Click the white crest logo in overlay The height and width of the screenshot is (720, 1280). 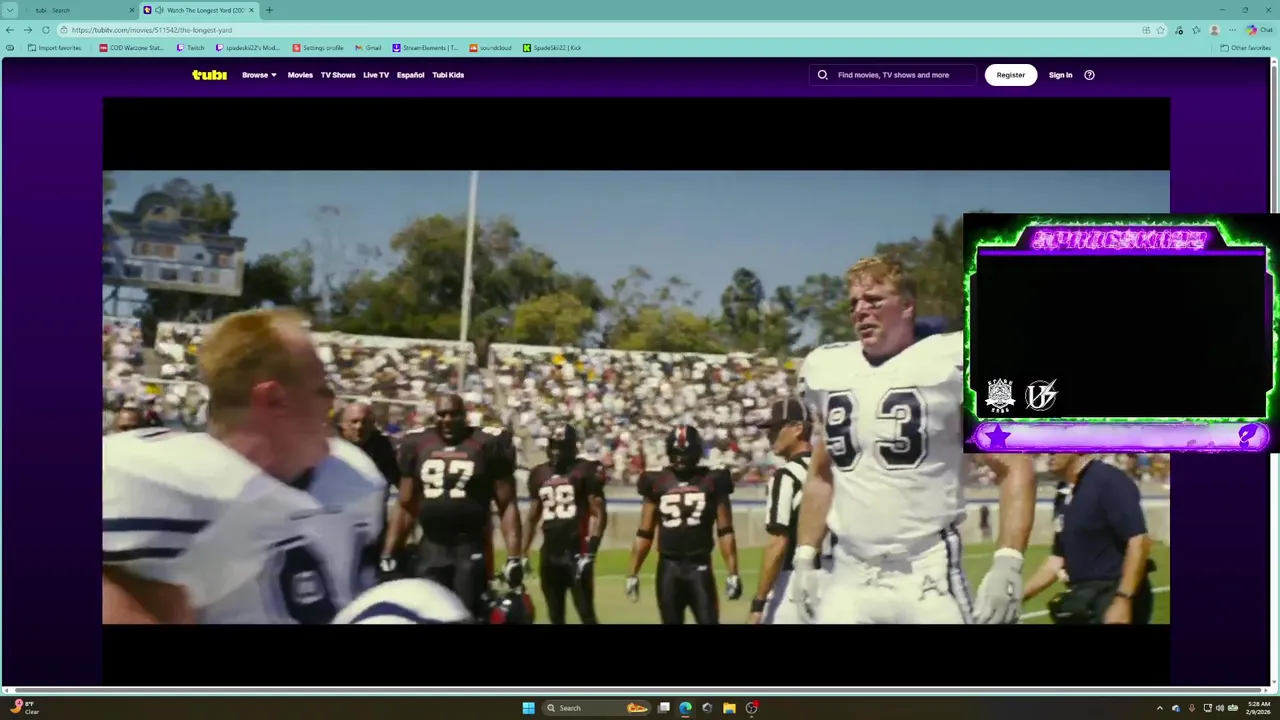(x=1000, y=395)
